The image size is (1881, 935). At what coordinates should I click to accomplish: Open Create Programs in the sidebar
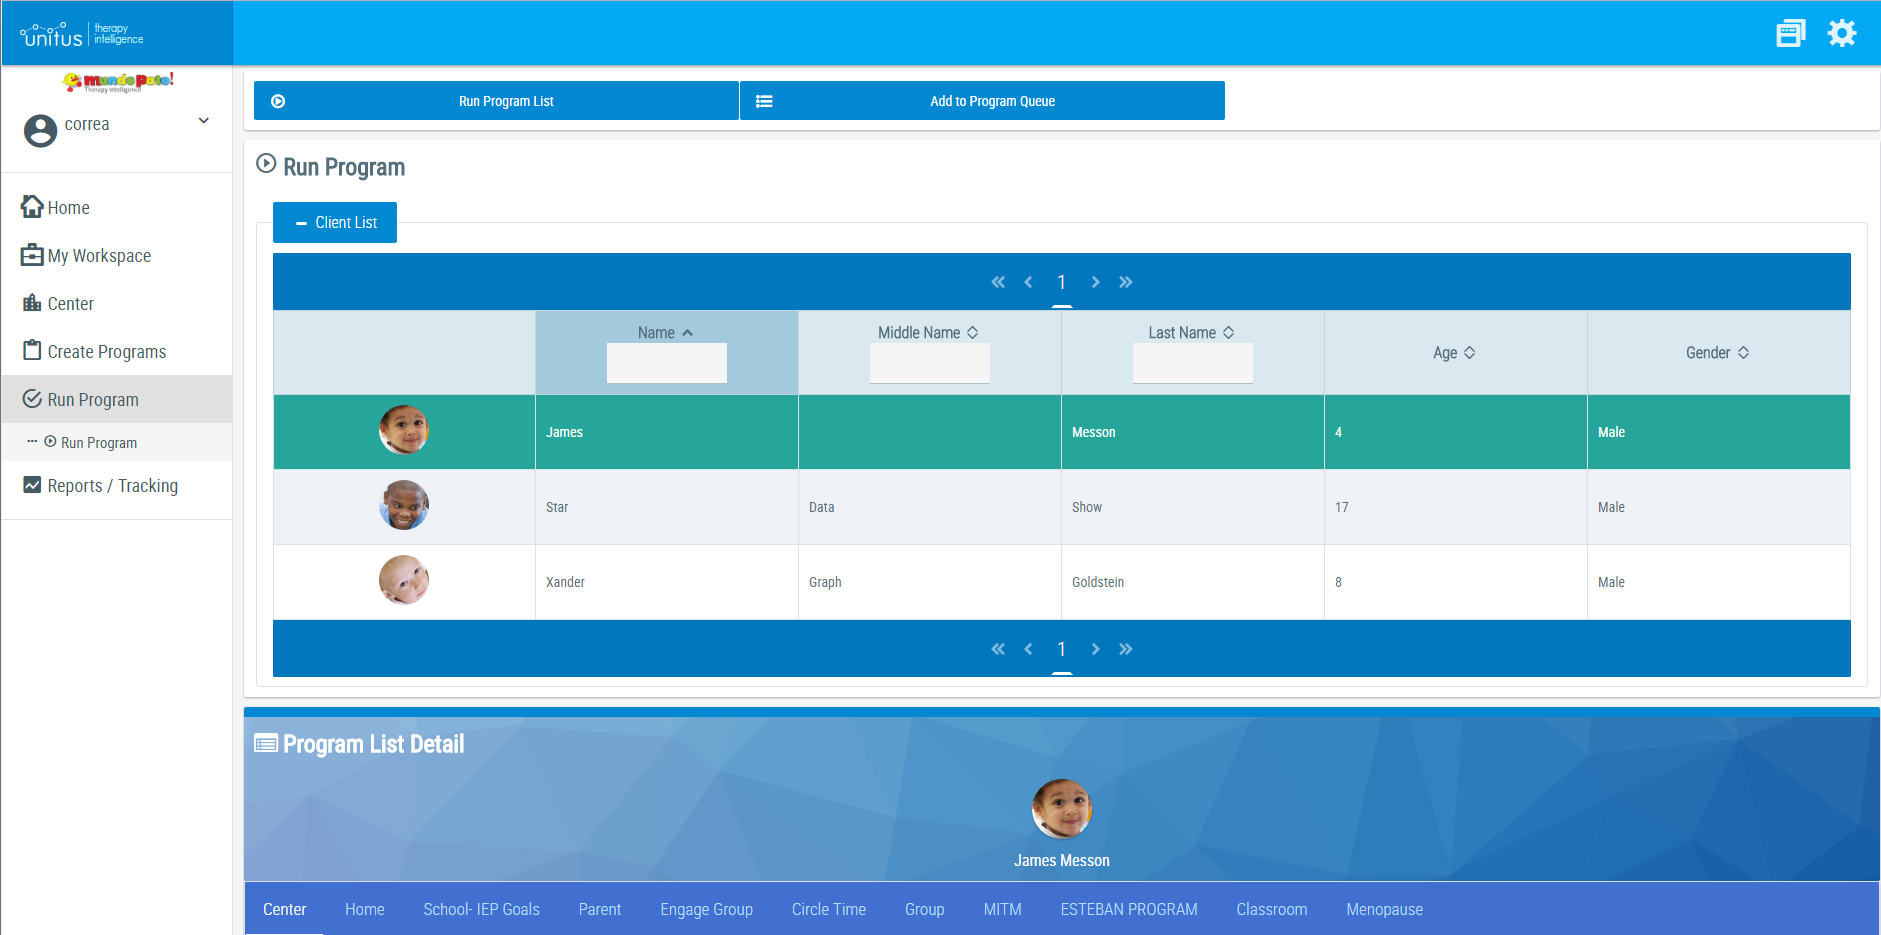point(106,351)
